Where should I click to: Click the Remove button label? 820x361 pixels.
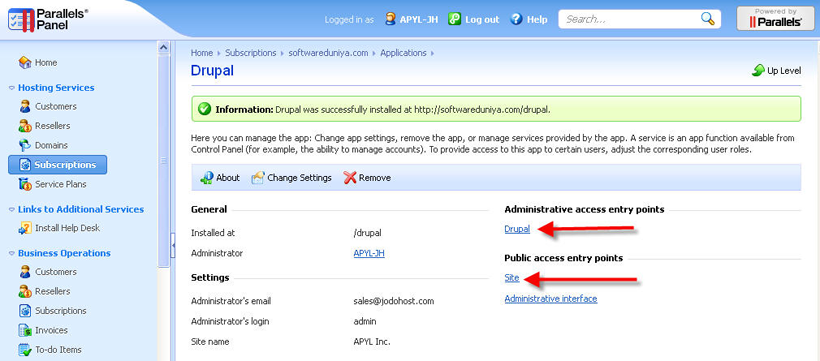(x=375, y=178)
